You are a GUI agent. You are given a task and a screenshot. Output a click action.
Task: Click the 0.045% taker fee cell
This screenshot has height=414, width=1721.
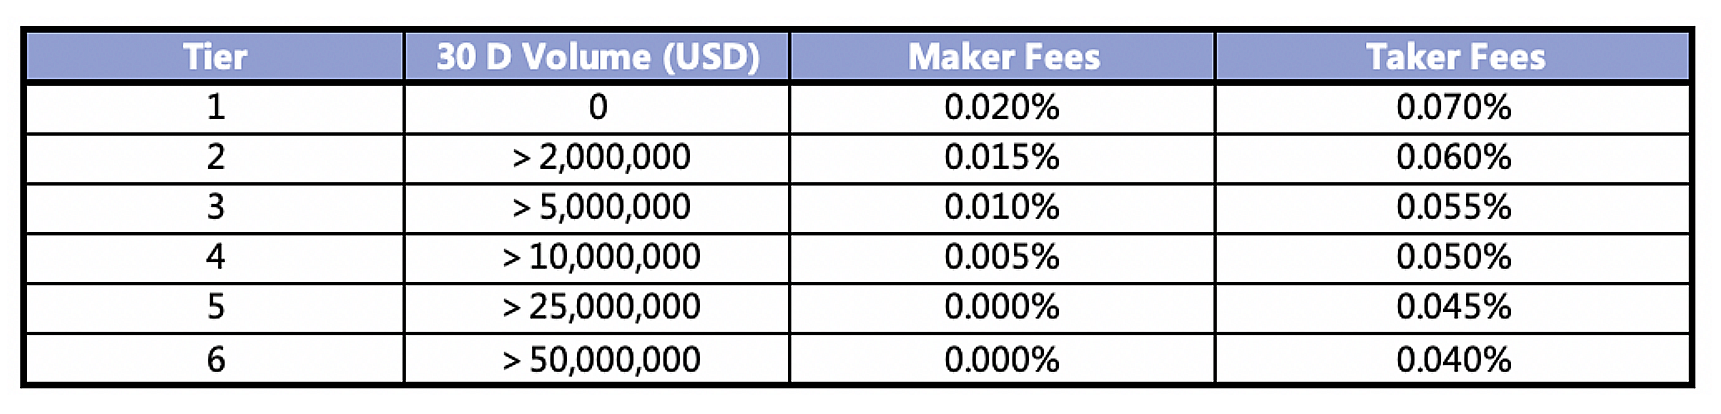1453,306
